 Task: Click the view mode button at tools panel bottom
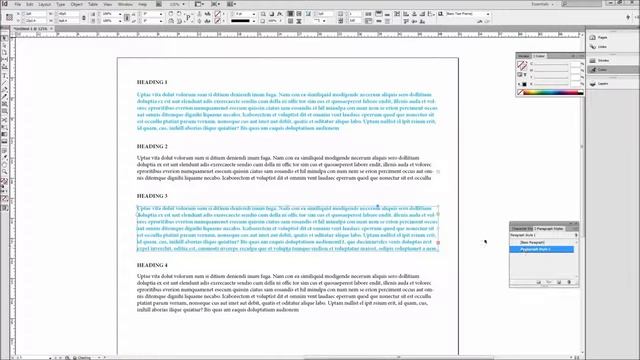[x=4, y=208]
